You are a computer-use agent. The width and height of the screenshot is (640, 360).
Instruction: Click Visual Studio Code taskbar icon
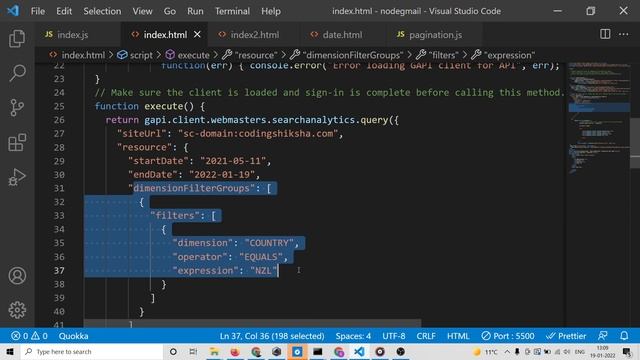pyautogui.click(x=359, y=351)
